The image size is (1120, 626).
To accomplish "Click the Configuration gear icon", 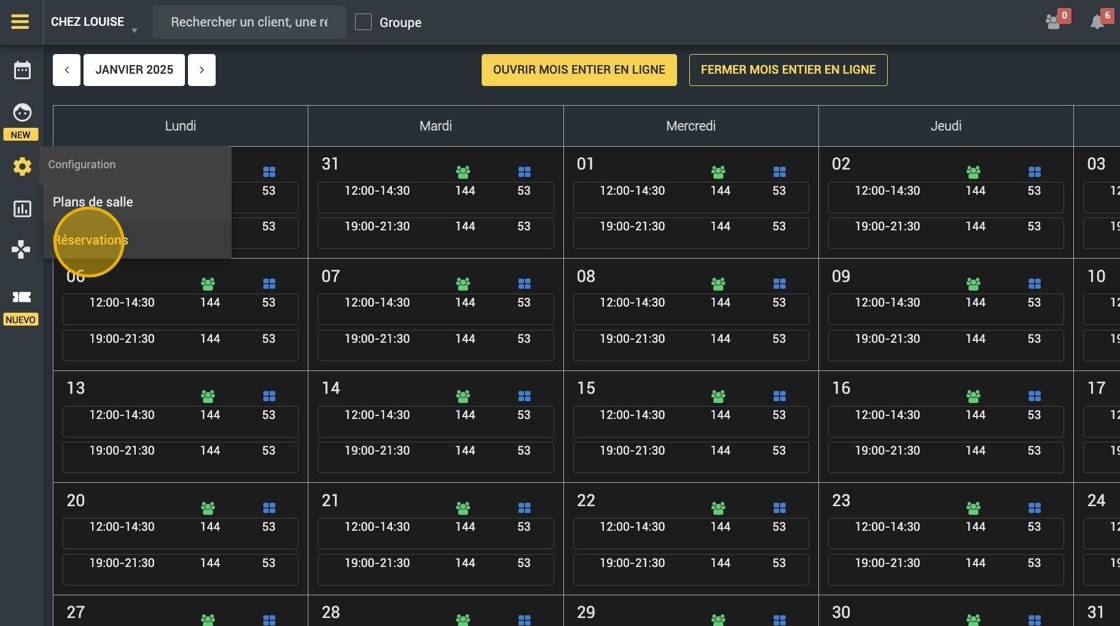I will (x=22, y=167).
